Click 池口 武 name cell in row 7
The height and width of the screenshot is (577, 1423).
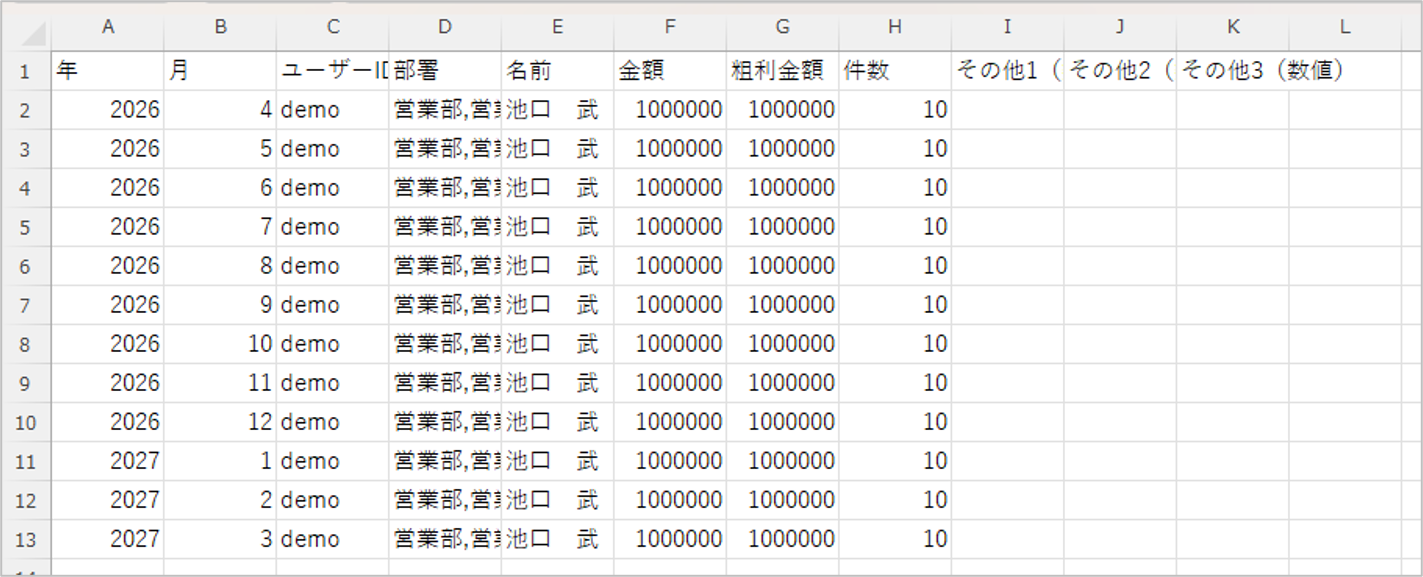pos(558,305)
